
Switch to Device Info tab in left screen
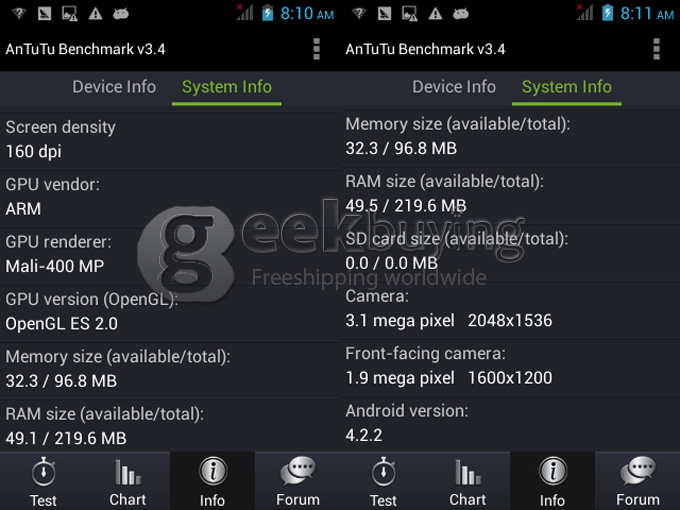tap(114, 87)
